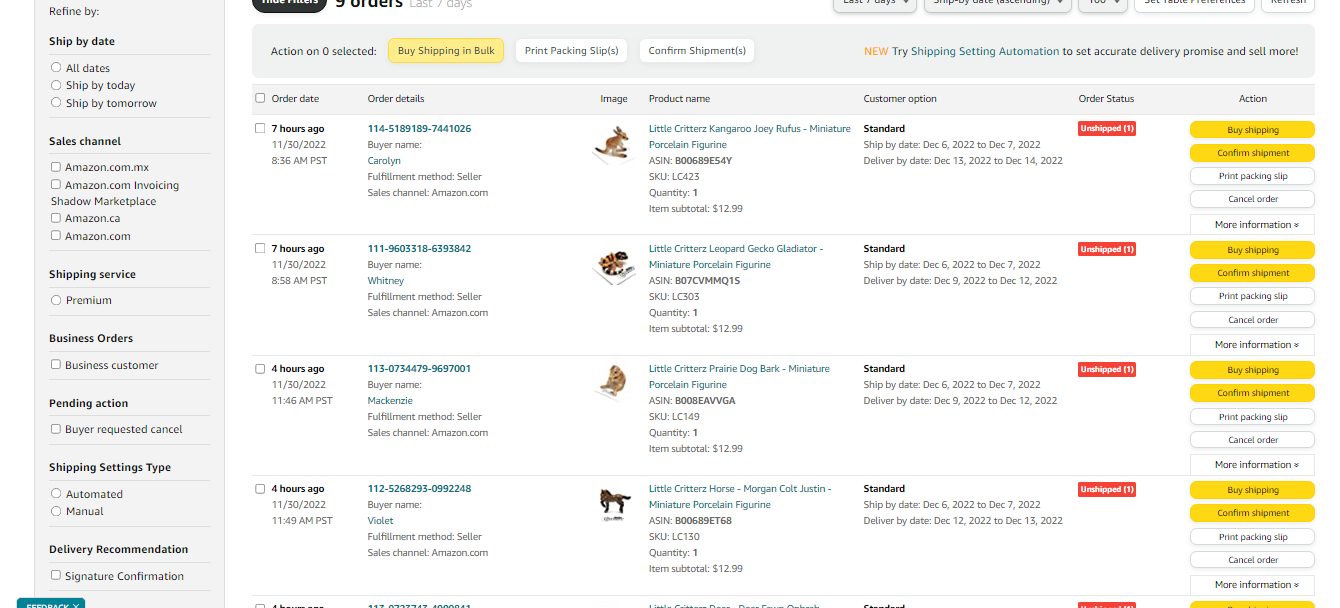Image resolution: width=1340 pixels, height=608 pixels.
Task: Check the Buyer requested cancel filter
Action: (56, 429)
